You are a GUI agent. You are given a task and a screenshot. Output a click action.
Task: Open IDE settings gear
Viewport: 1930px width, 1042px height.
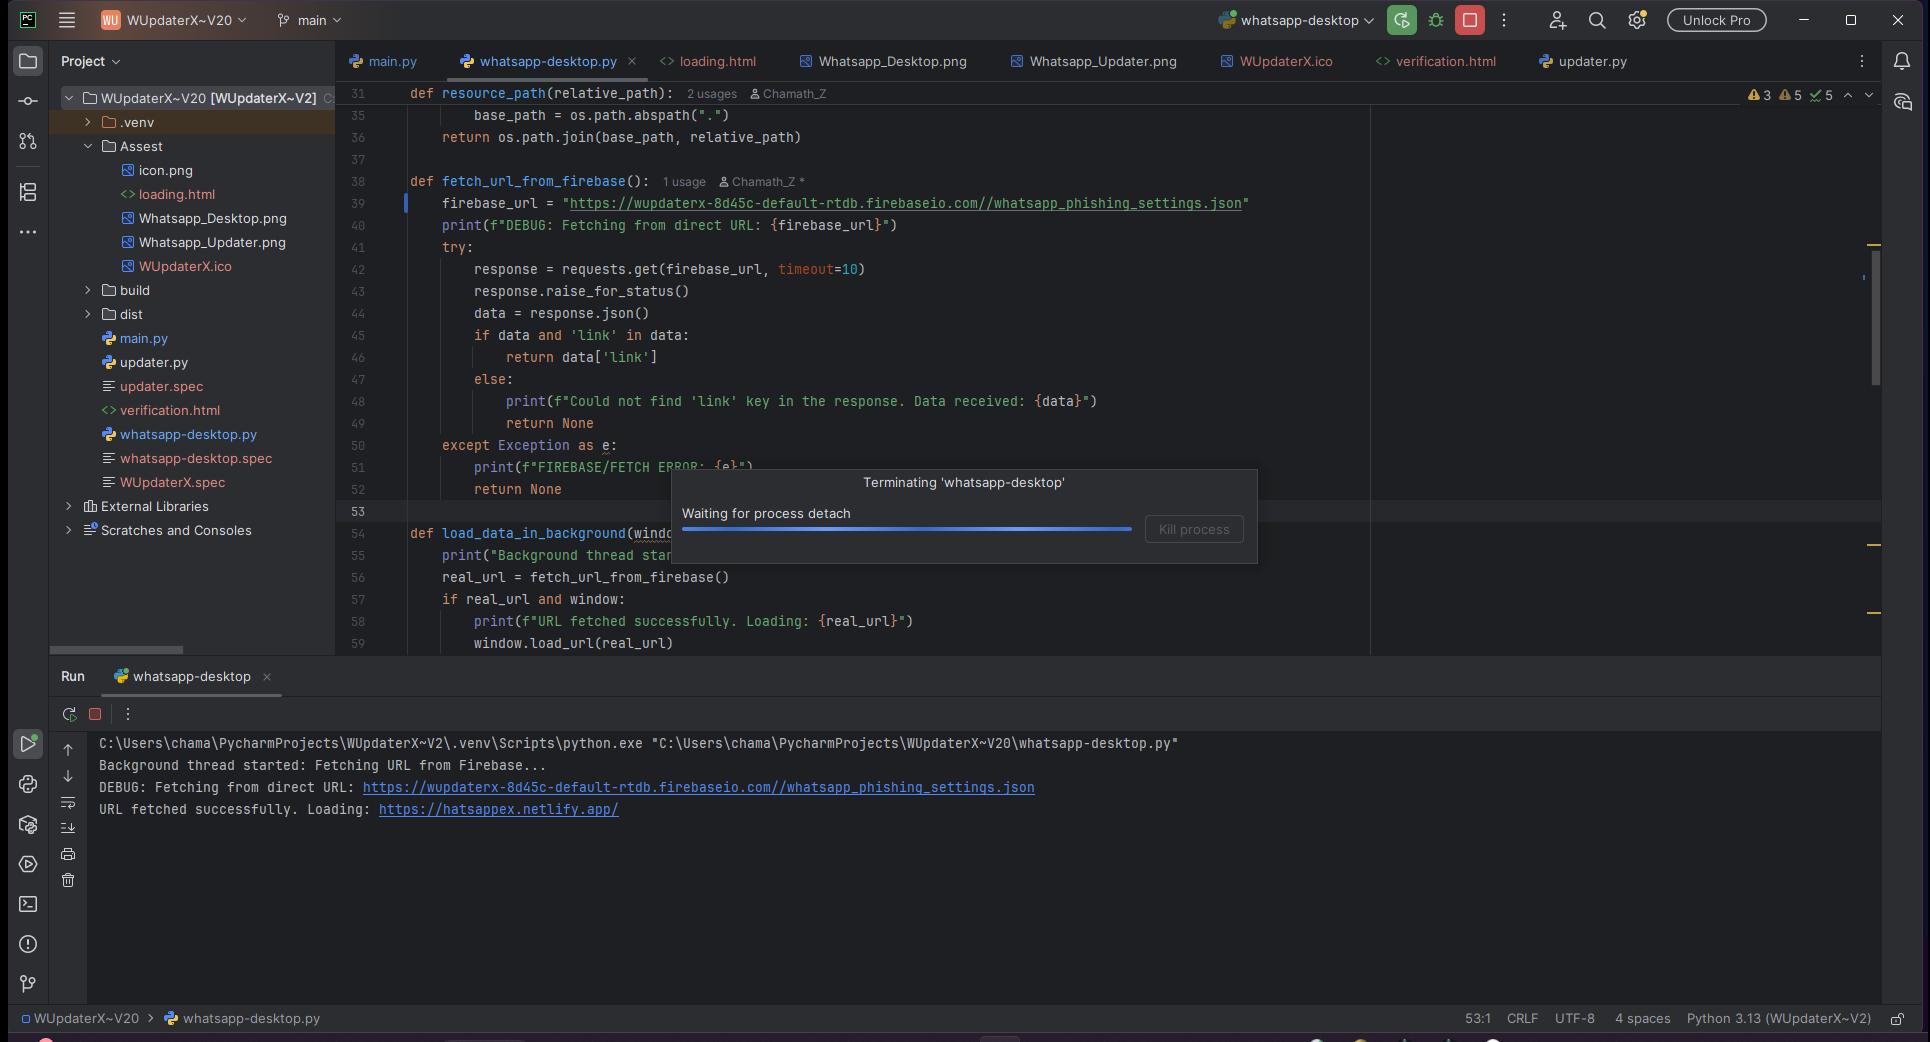click(1637, 20)
